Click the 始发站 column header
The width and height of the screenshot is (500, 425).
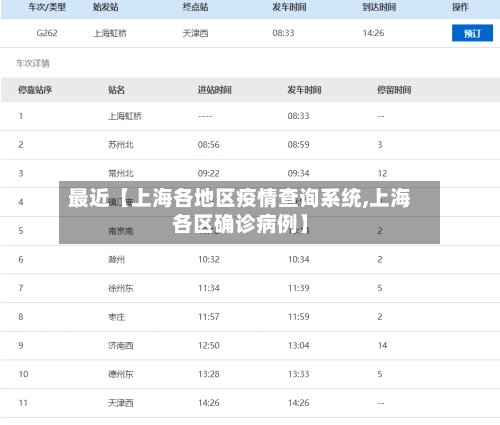pyautogui.click(x=106, y=7)
